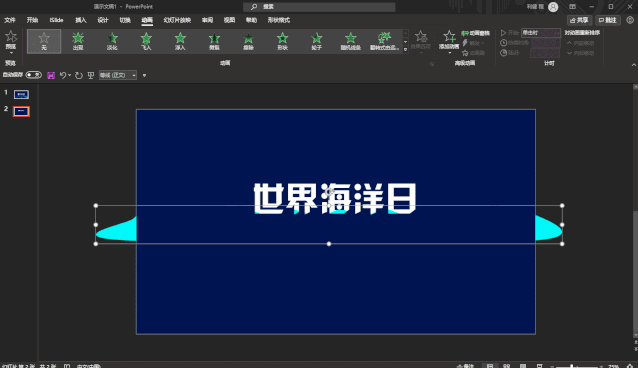Open the Undo history dropdown arrow
This screenshot has height=368, width=638.
tap(70, 75)
